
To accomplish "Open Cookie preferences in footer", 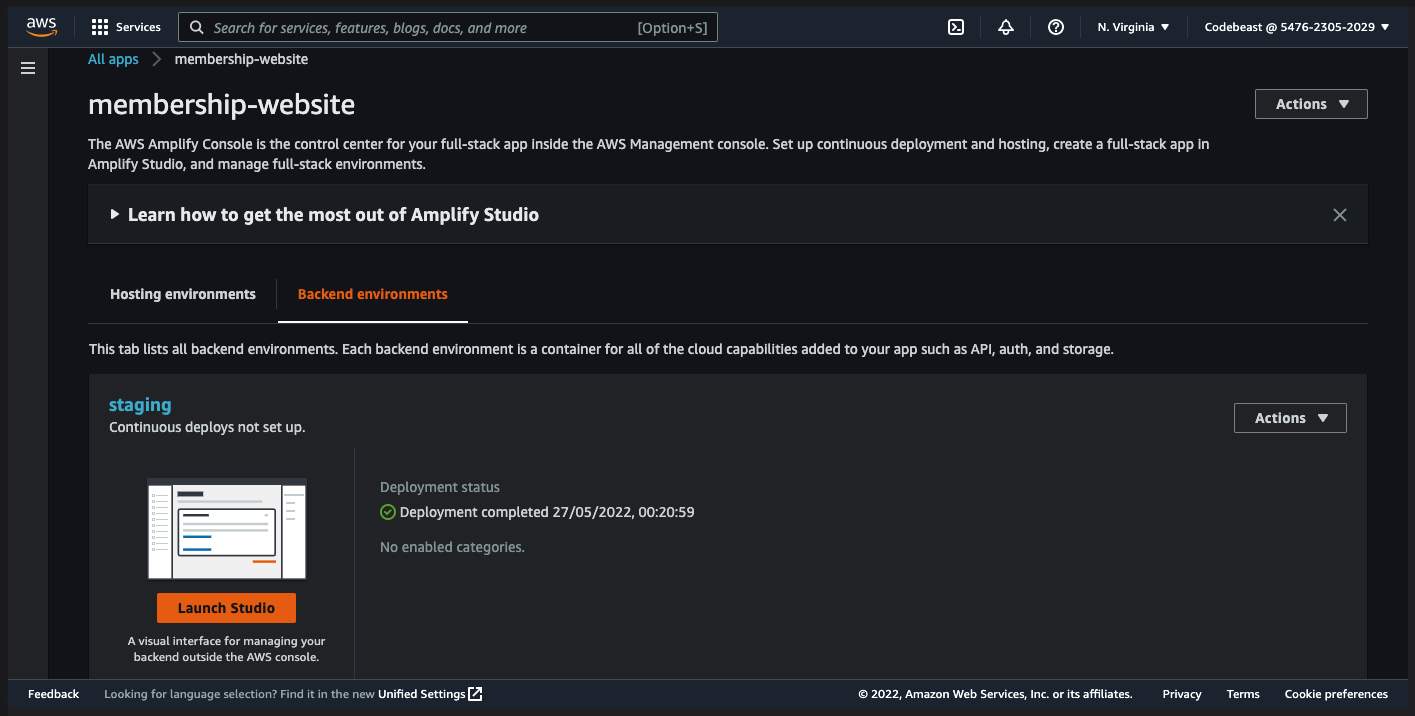I will click(1336, 694).
